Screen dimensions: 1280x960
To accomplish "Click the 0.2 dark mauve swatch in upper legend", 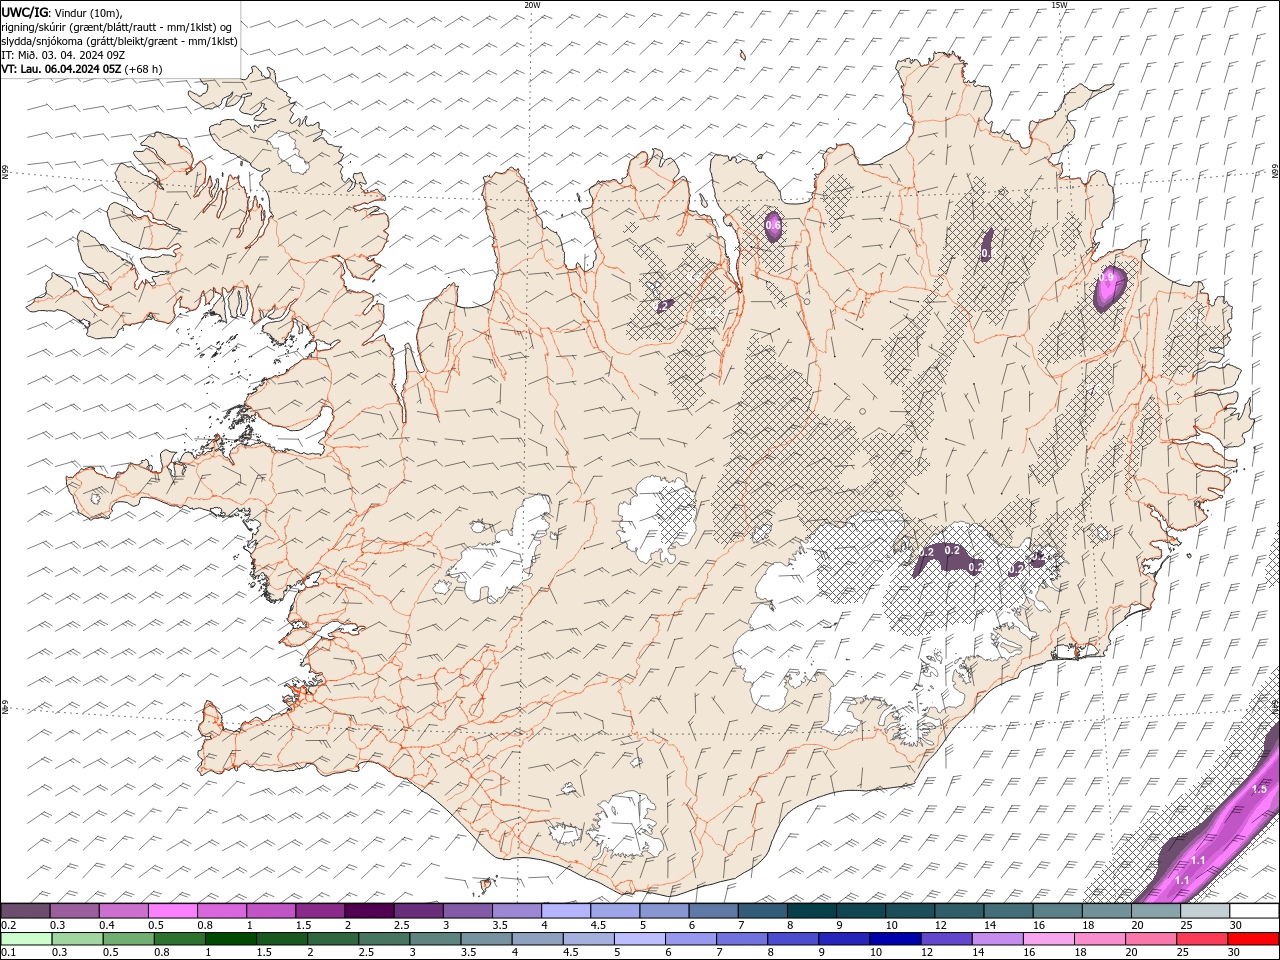I will coord(25,911).
